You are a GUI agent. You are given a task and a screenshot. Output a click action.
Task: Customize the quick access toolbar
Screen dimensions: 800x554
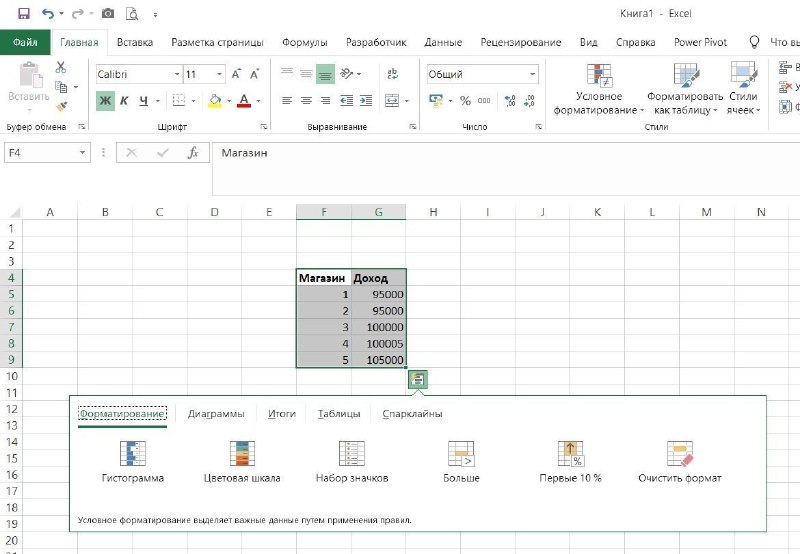(x=155, y=15)
